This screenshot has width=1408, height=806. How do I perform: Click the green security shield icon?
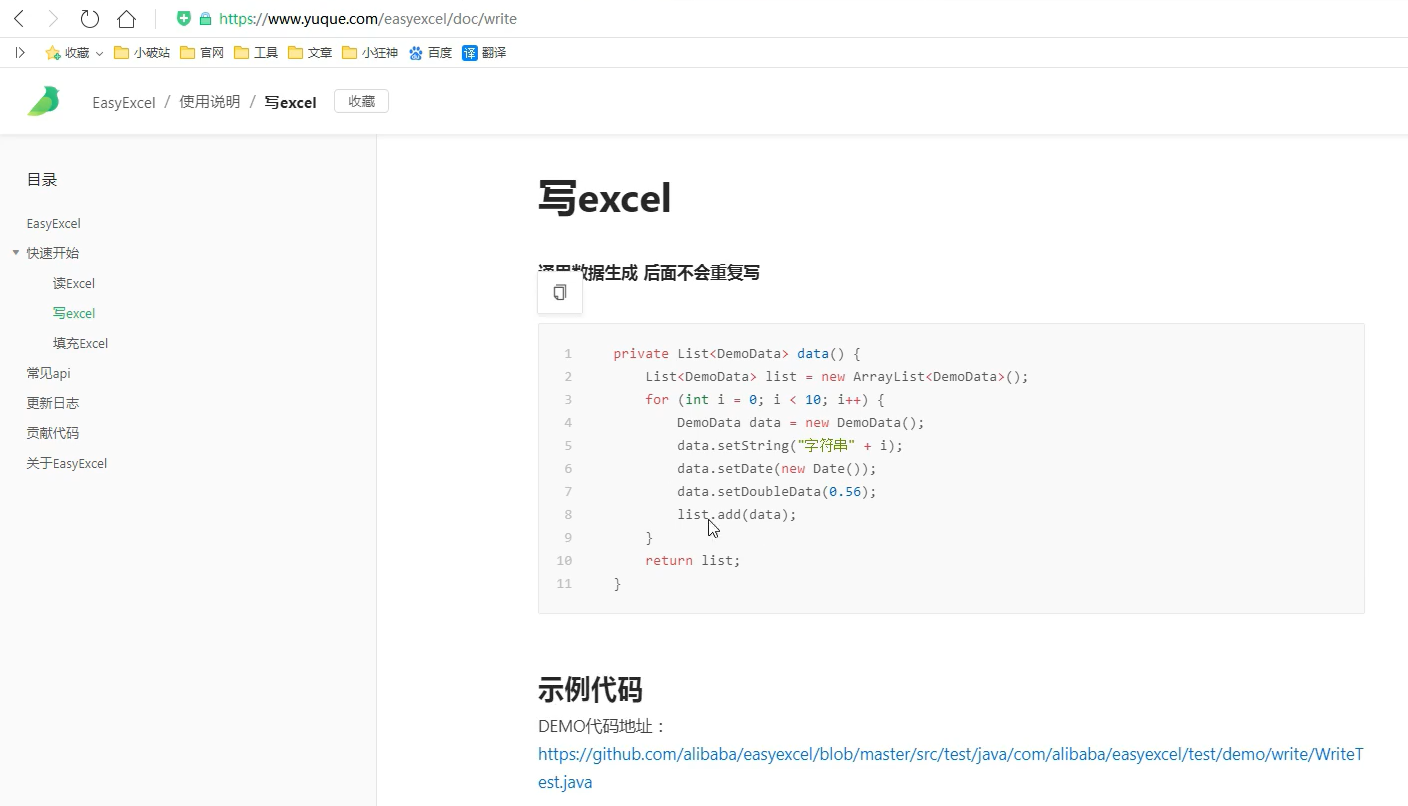coord(183,18)
